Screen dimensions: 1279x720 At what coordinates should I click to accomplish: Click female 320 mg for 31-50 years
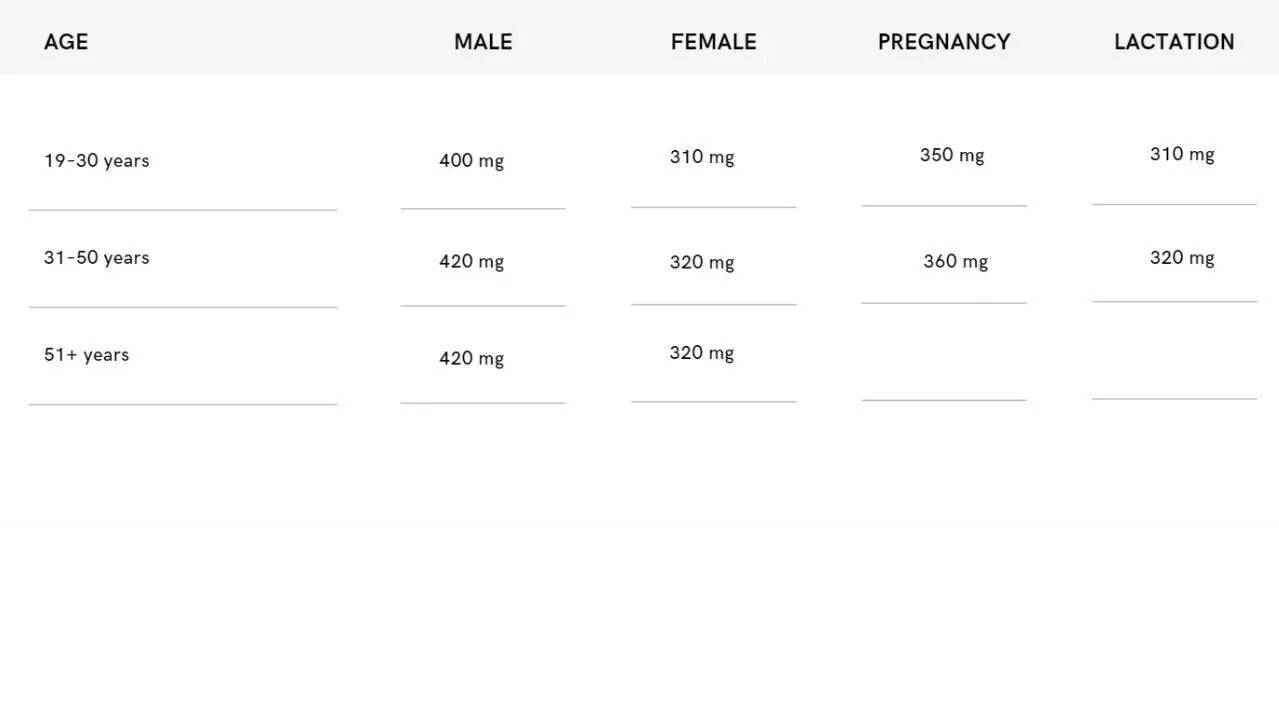pos(702,263)
